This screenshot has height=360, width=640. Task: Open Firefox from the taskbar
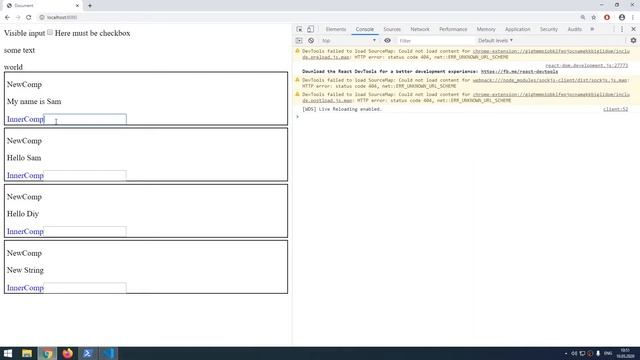click(67, 353)
